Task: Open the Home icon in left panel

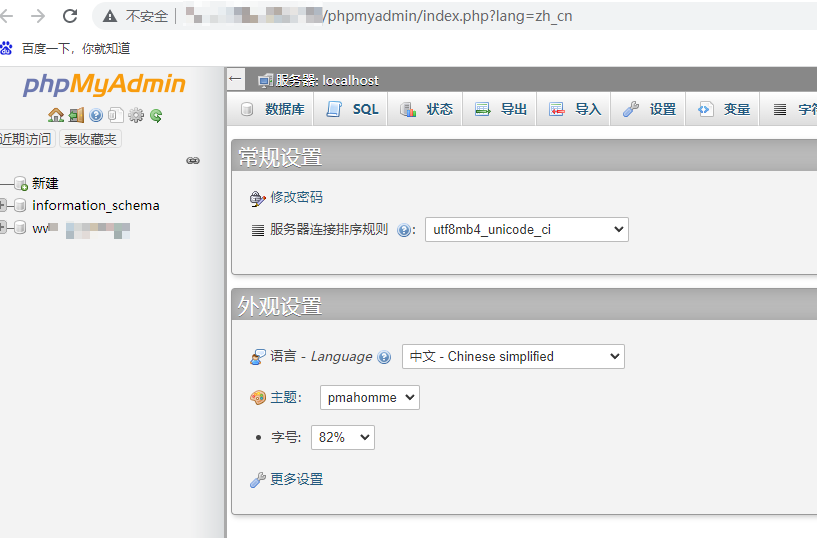Action: pos(56,115)
